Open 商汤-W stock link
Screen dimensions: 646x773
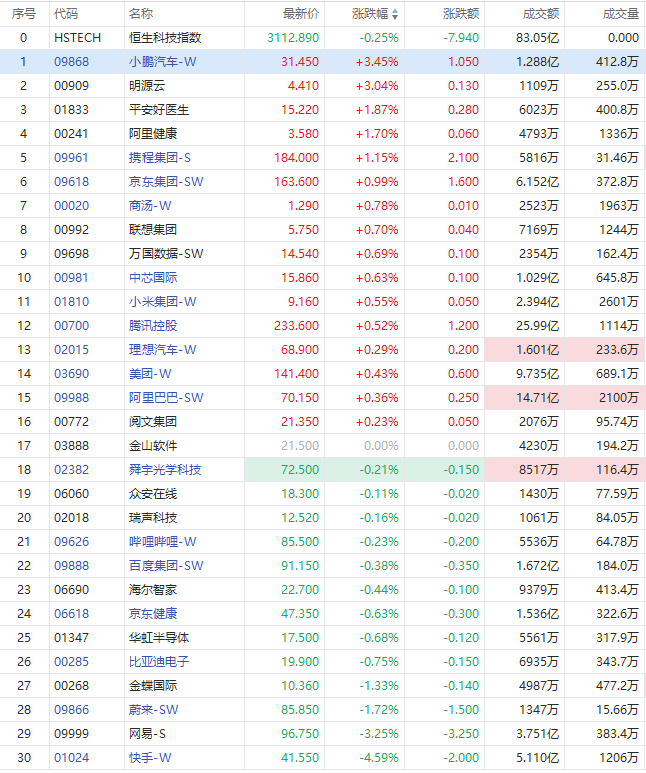(150, 206)
